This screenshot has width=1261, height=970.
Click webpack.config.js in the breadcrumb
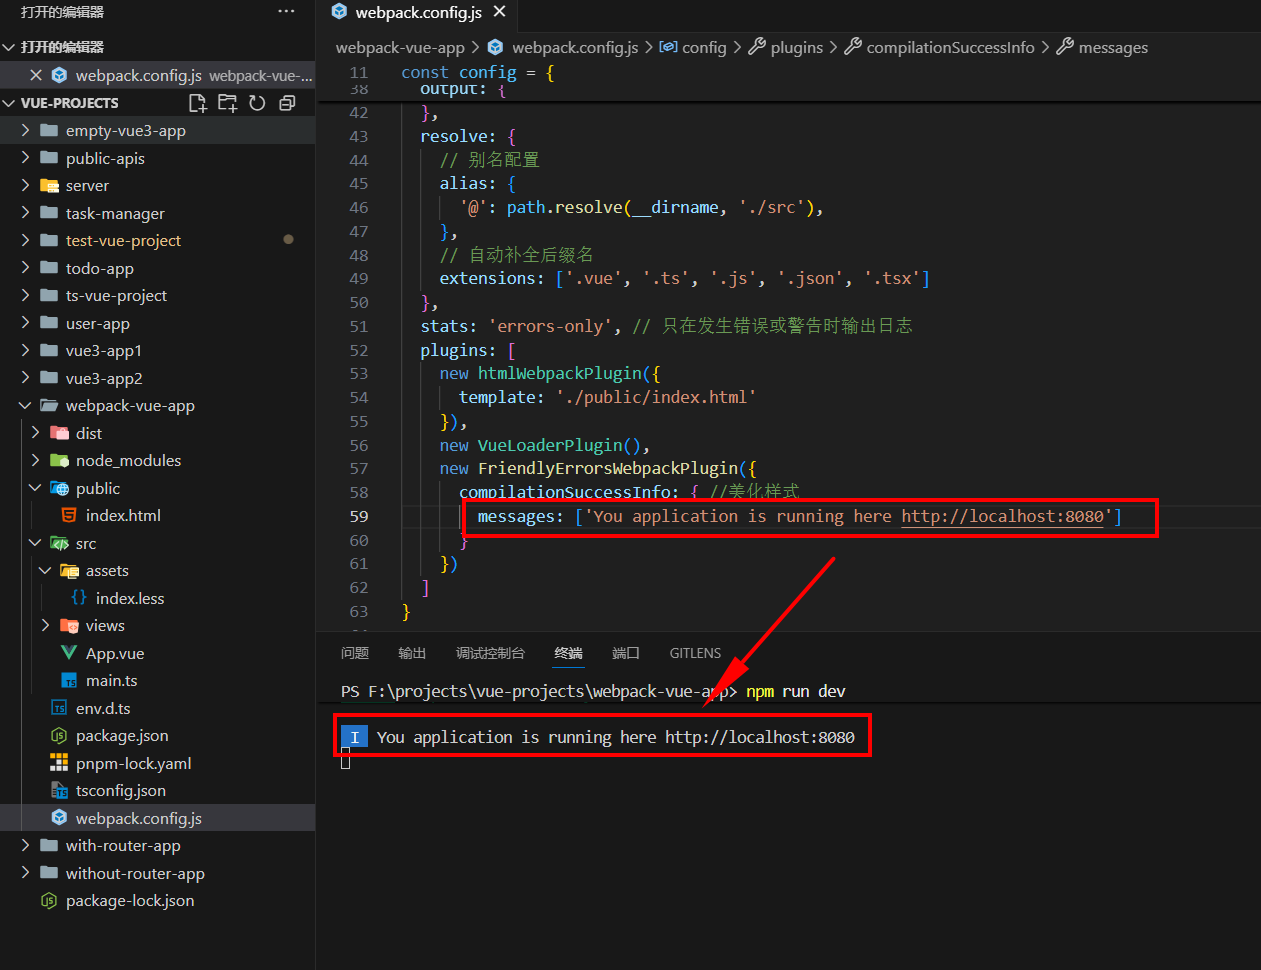pyautogui.click(x=575, y=48)
